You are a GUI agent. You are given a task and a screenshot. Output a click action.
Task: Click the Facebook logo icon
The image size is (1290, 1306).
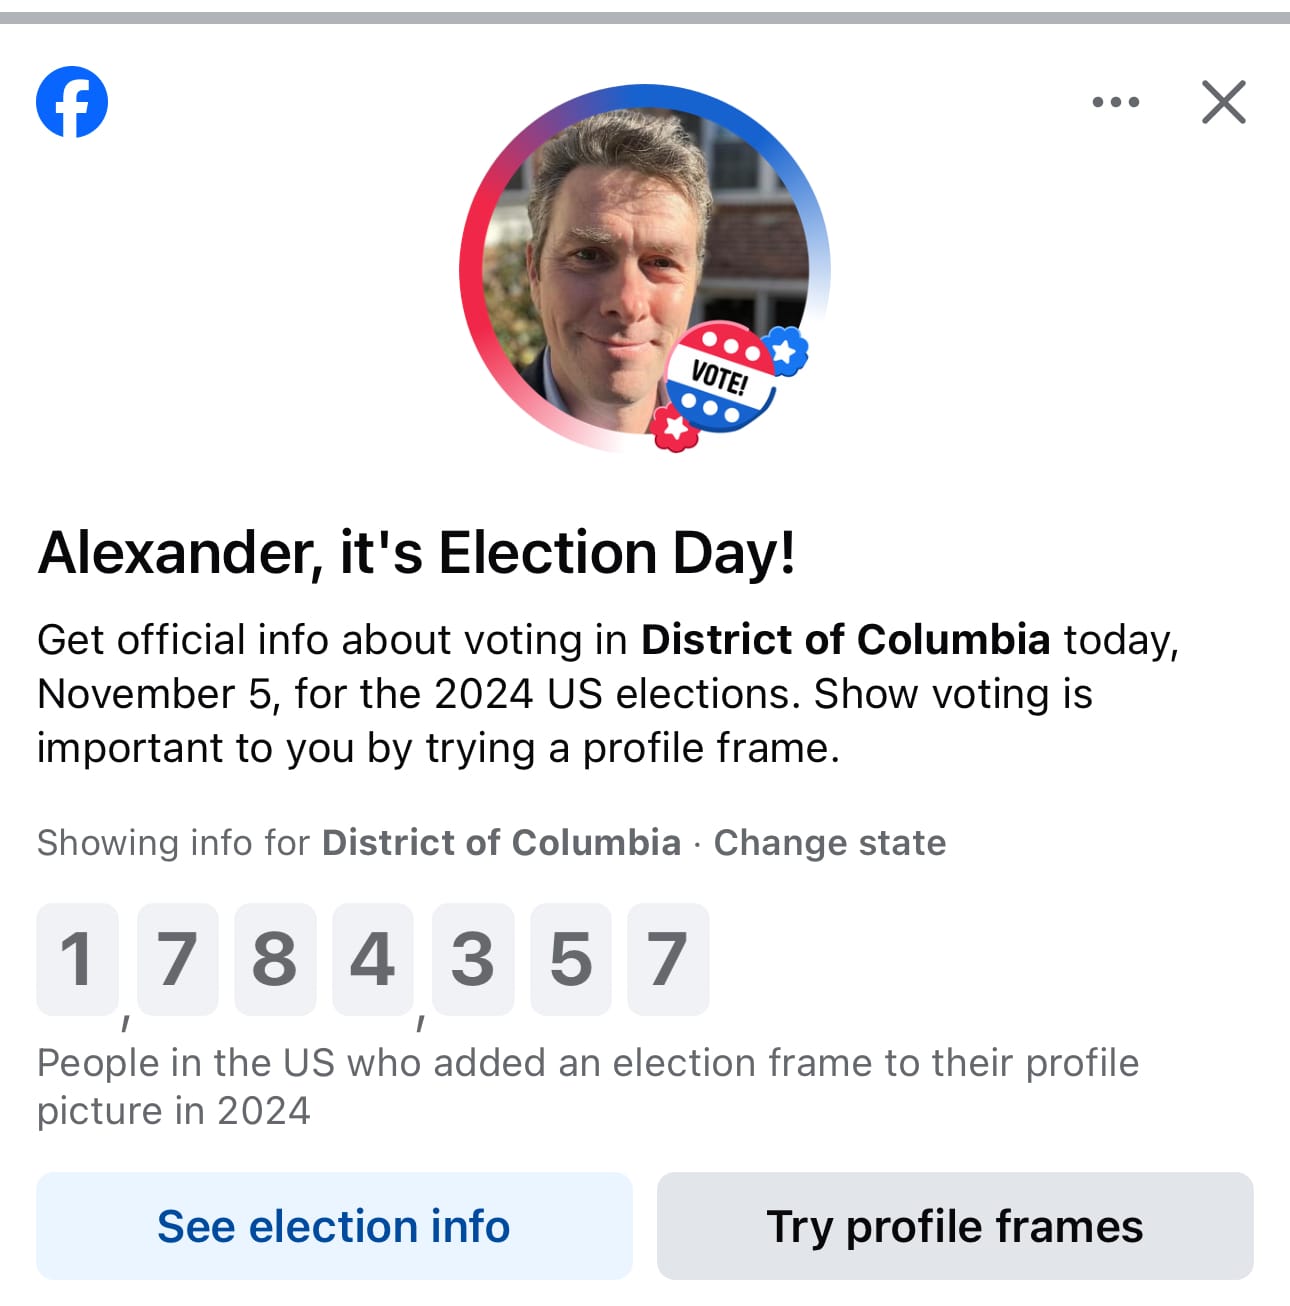point(72,102)
